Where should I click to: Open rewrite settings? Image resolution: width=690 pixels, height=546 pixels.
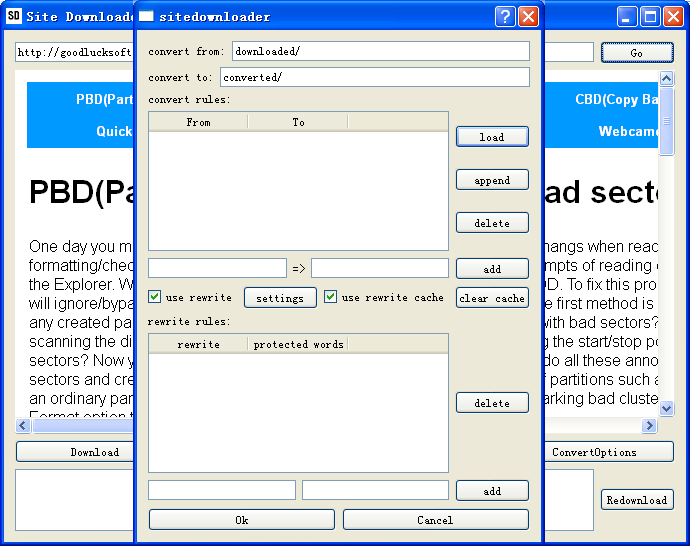[x=280, y=298]
